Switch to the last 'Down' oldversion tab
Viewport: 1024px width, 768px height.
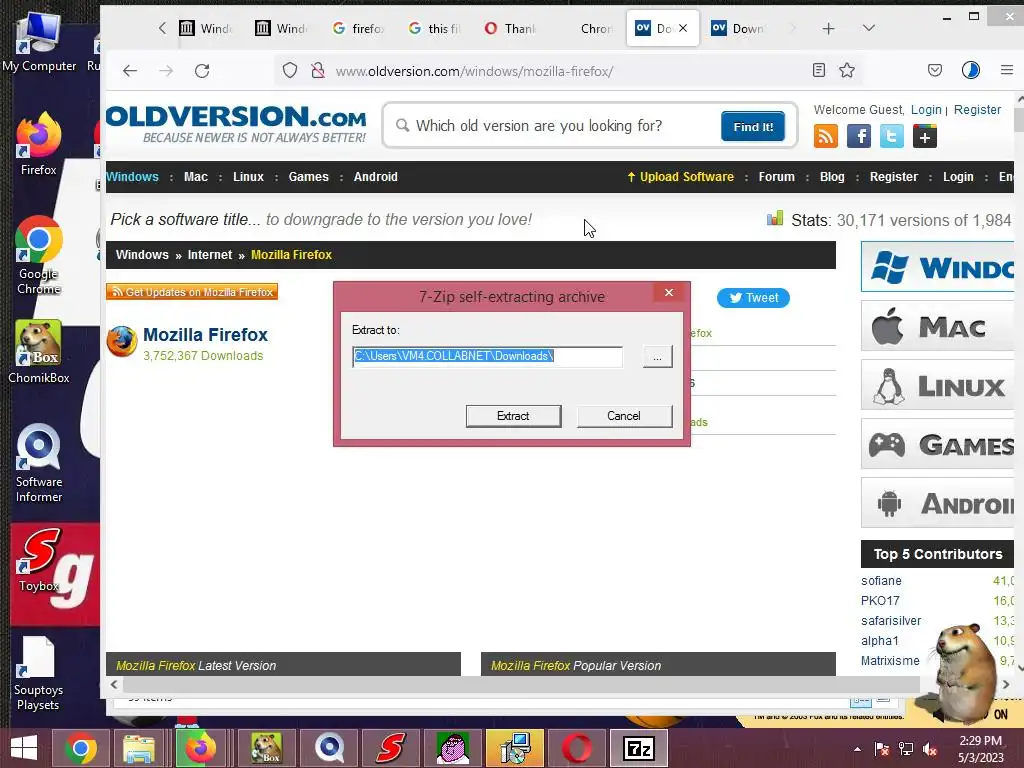point(739,29)
